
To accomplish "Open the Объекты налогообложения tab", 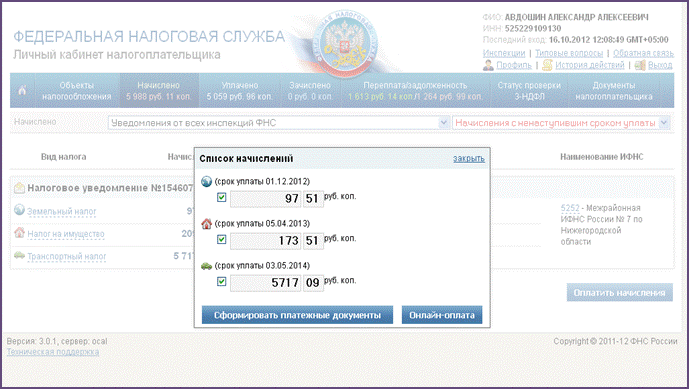I will click(76, 91).
